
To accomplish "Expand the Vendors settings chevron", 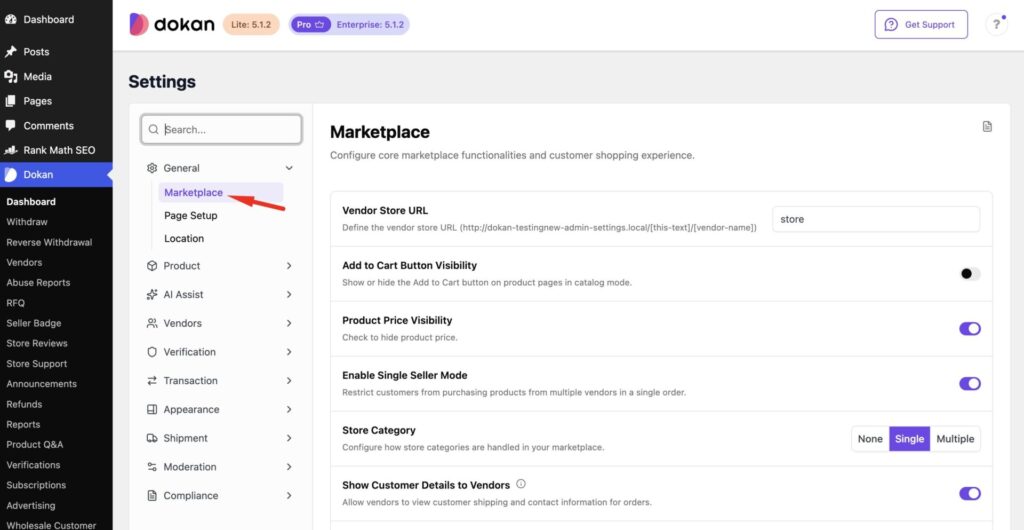I will coord(289,323).
